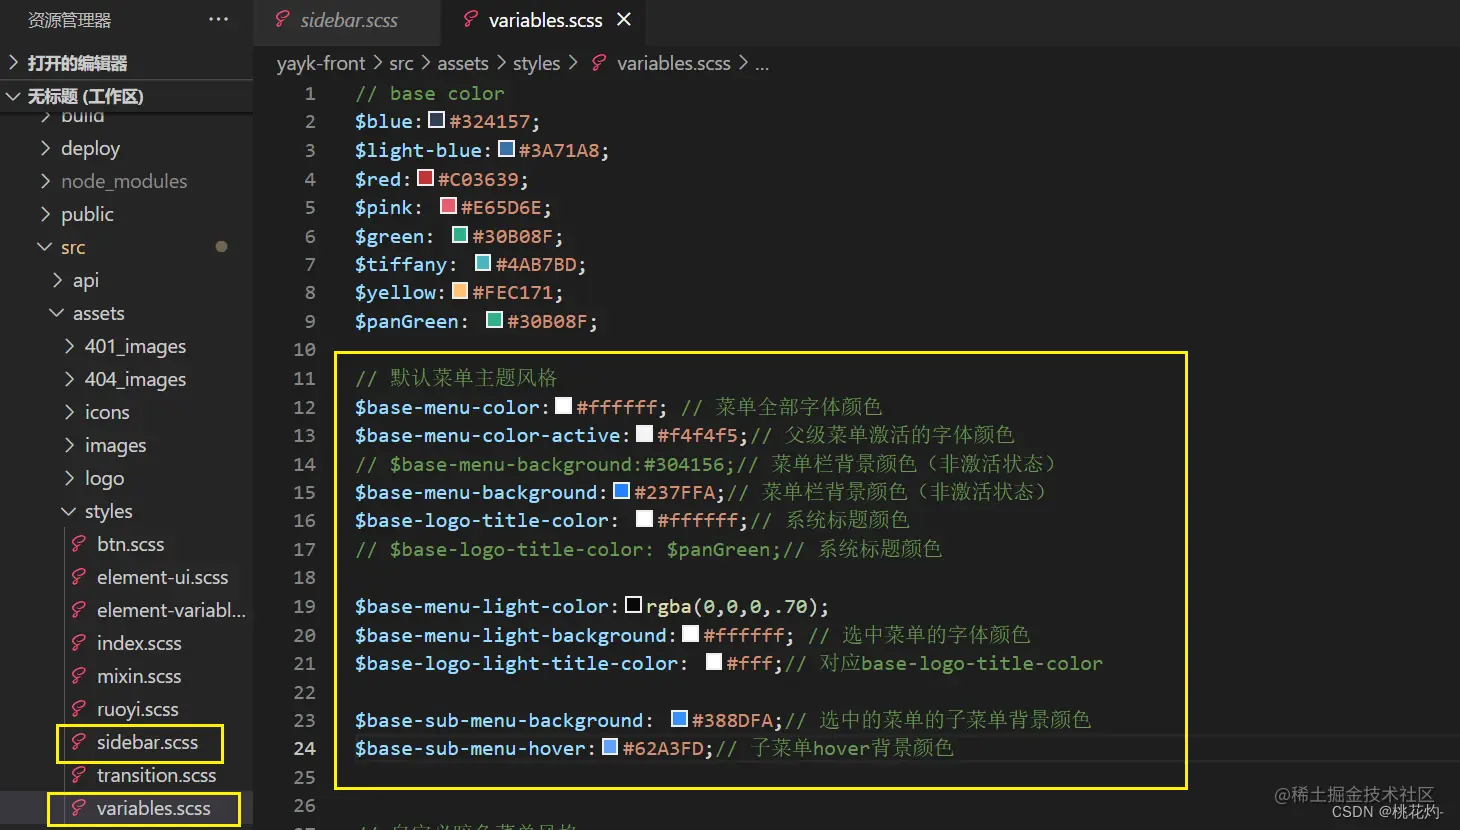Open the $red #C03639 color swatch
This screenshot has width=1460, height=830.
click(x=425, y=178)
